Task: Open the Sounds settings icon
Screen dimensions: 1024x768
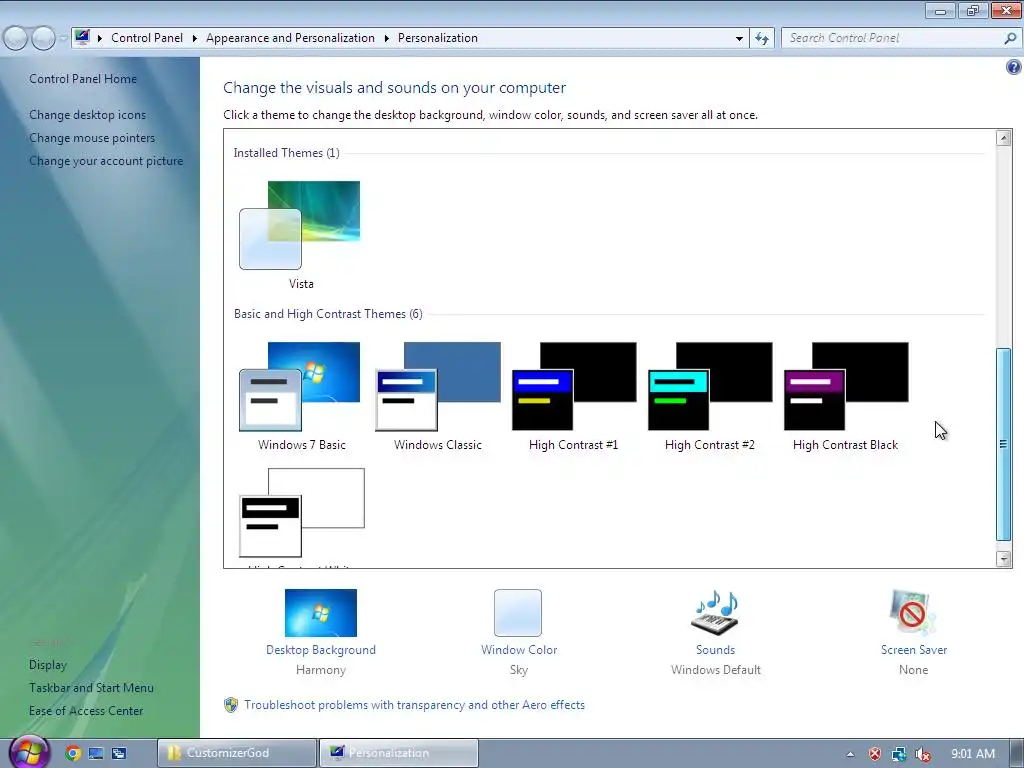Action: 715,613
